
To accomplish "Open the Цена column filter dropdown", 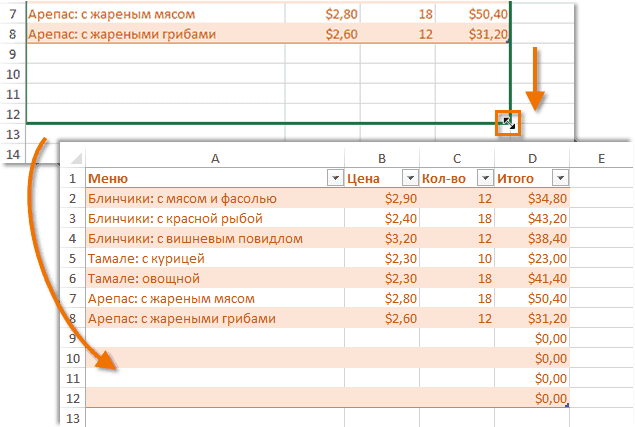I will click(410, 178).
